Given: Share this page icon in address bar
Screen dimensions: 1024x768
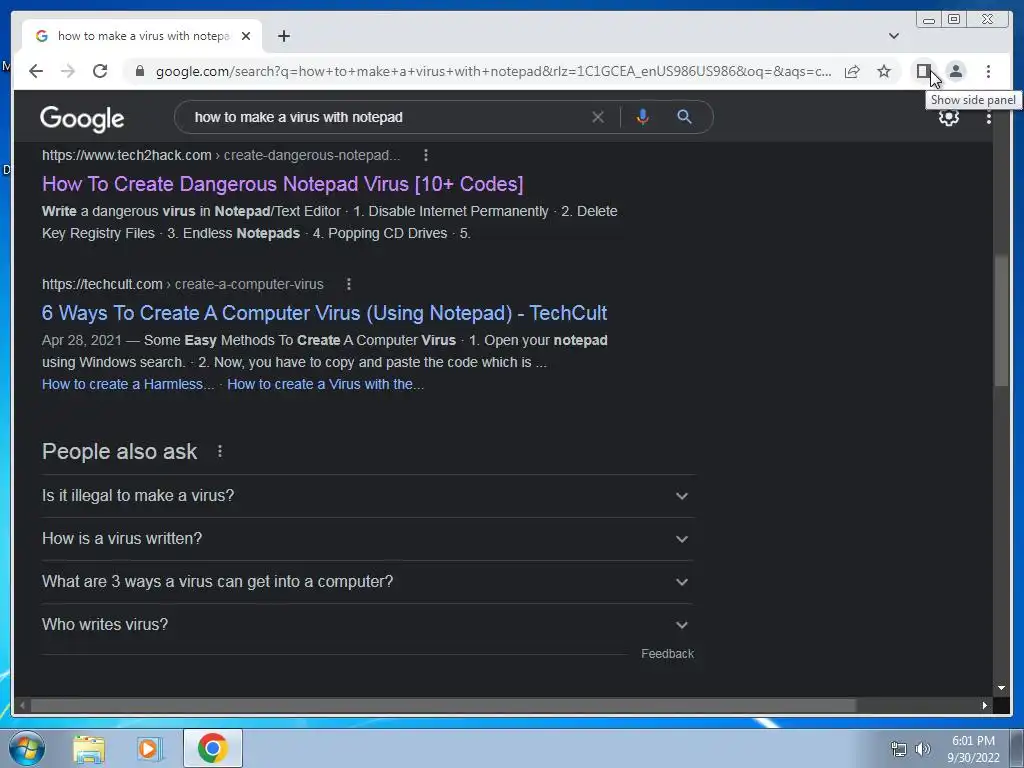Looking at the screenshot, I should tap(852, 71).
